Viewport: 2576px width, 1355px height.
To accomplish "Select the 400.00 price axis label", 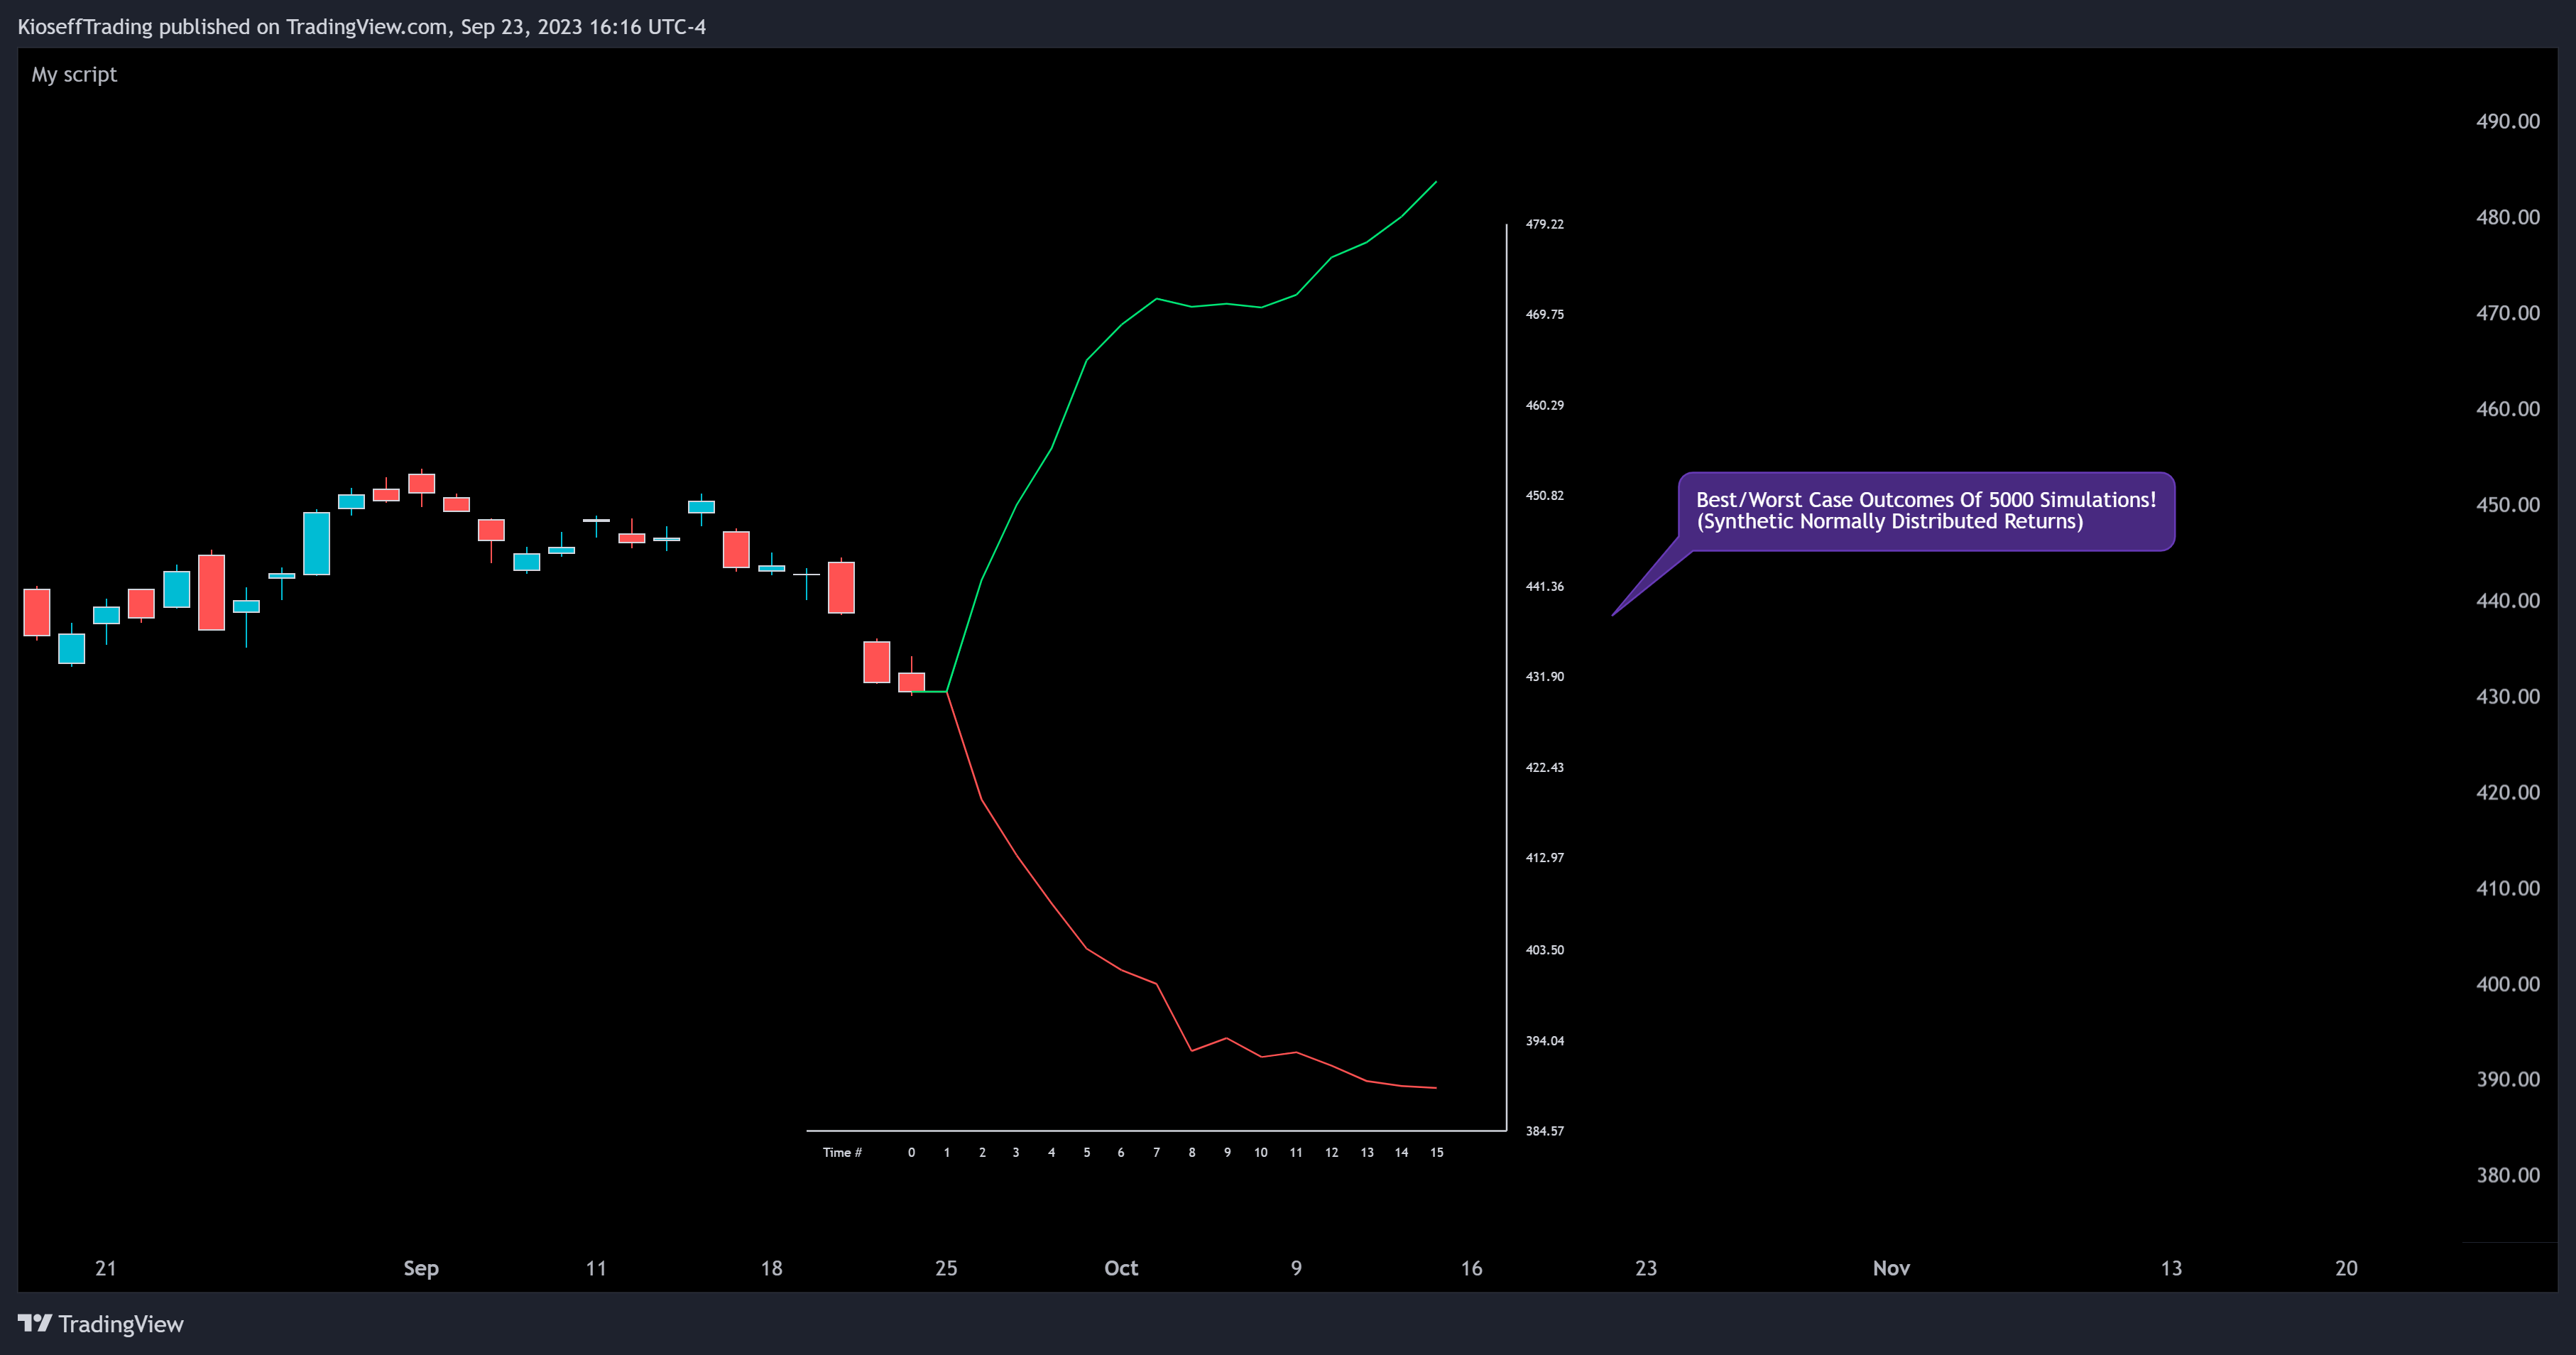I will pos(2508,985).
